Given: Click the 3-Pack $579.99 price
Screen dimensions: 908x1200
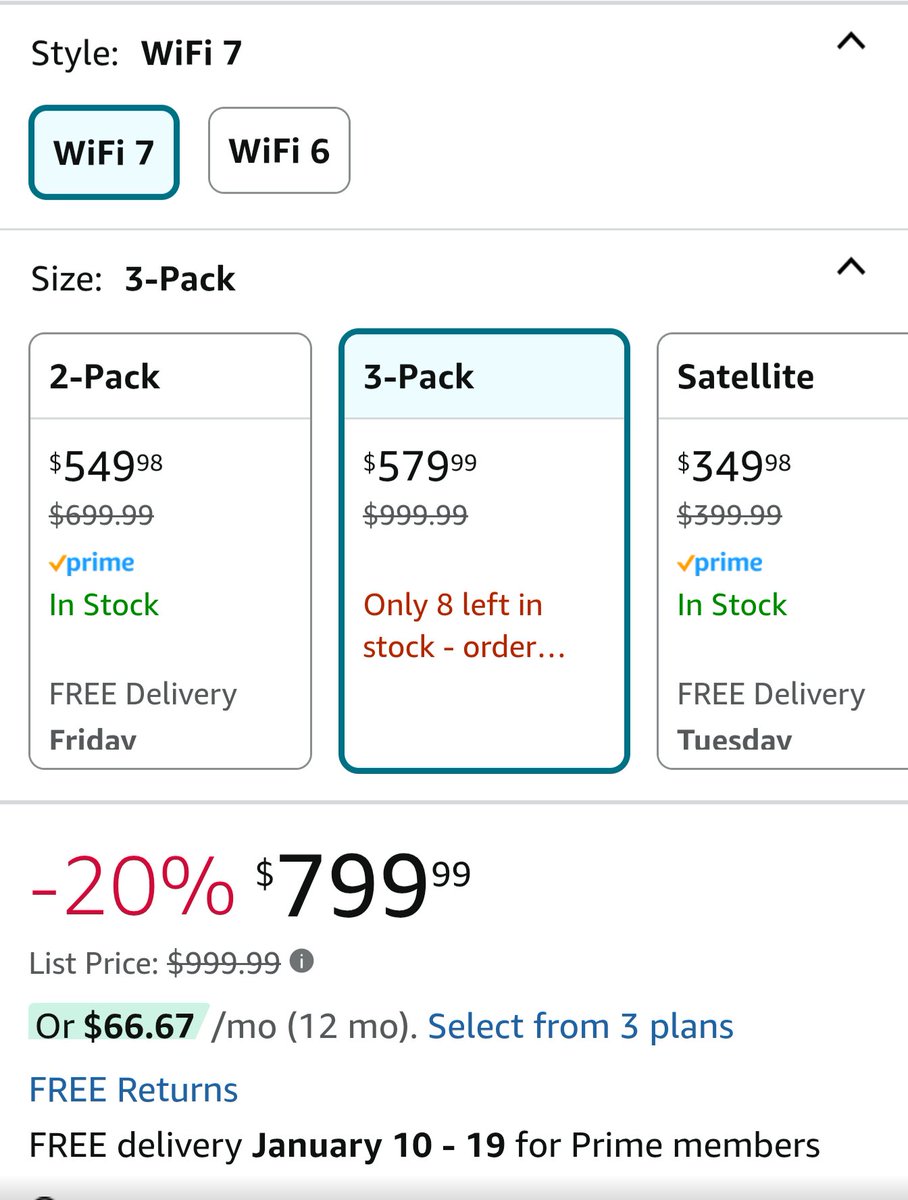Looking at the screenshot, I should pyautogui.click(x=420, y=465).
